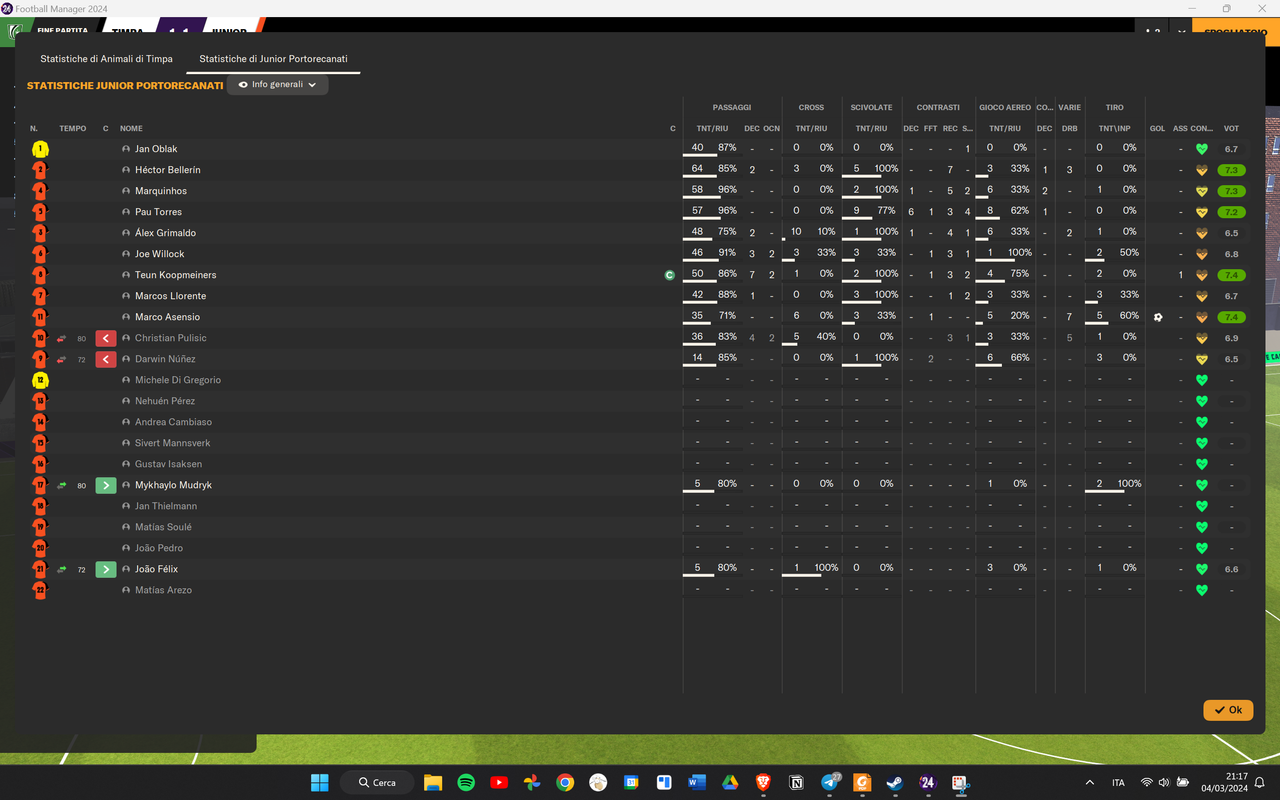Switch to Statistiche di Animali di Timpa tab
This screenshot has width=1280, height=800.
[x=106, y=59]
